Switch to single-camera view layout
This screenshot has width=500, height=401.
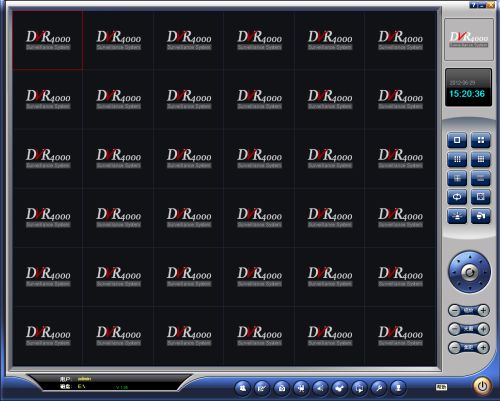(457, 140)
